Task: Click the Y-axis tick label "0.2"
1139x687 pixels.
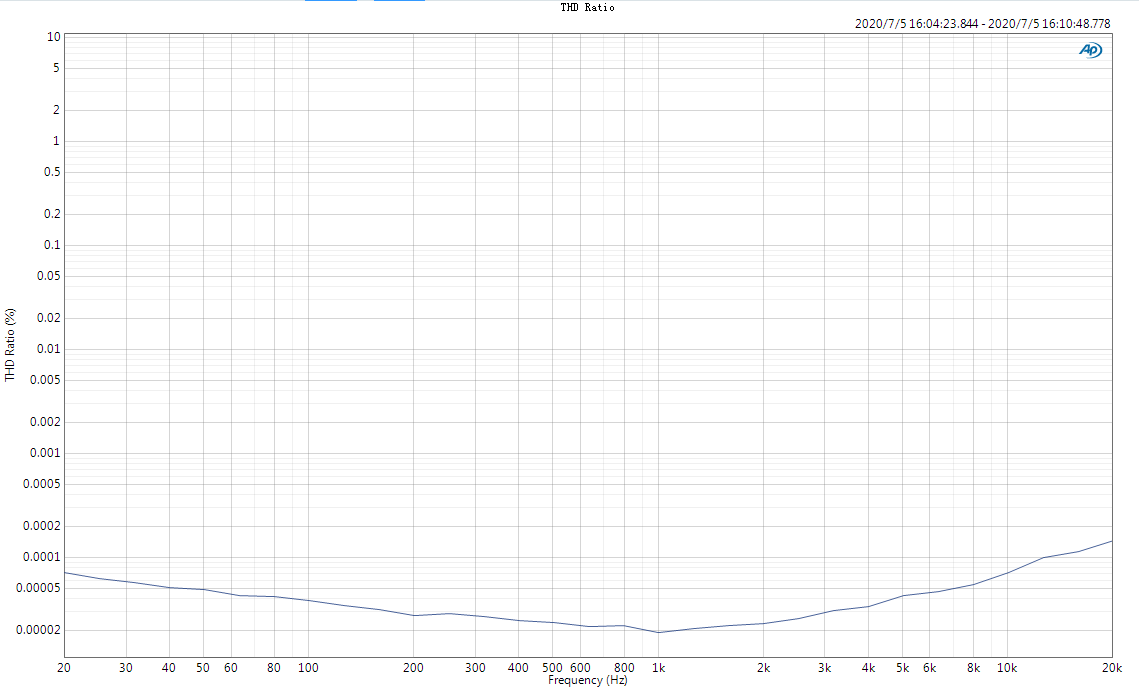Action: tap(52, 214)
